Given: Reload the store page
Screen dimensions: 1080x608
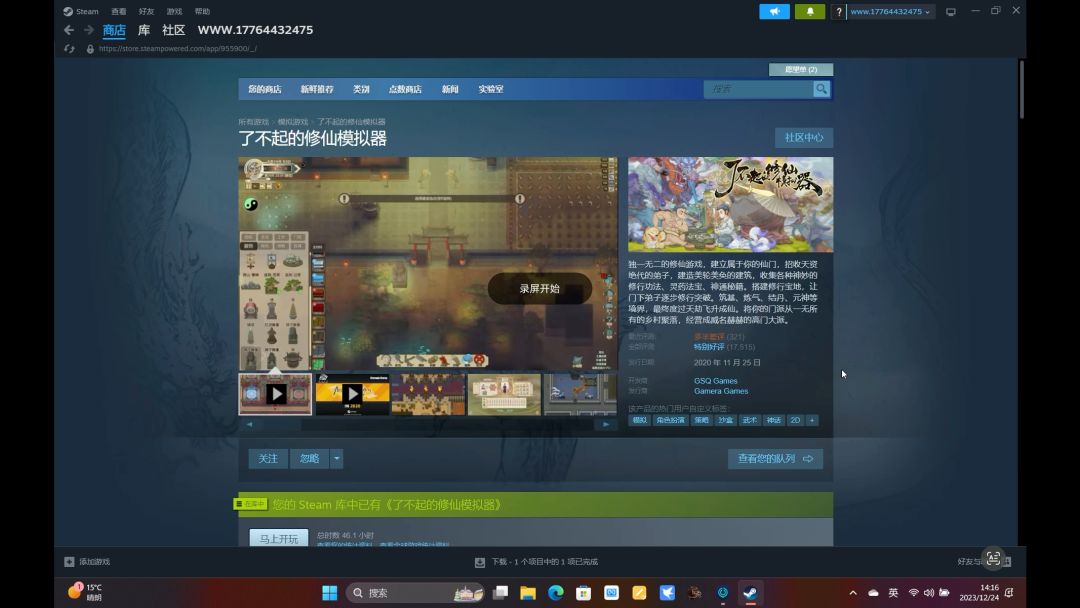Looking at the screenshot, I should [69, 49].
